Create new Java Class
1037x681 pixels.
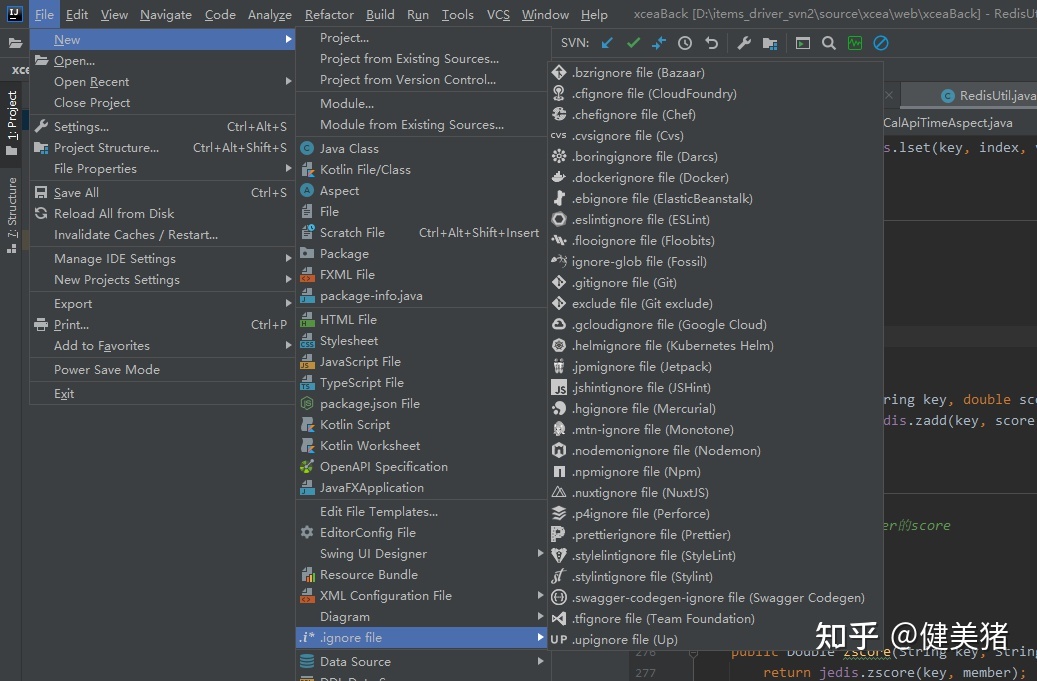421,149
